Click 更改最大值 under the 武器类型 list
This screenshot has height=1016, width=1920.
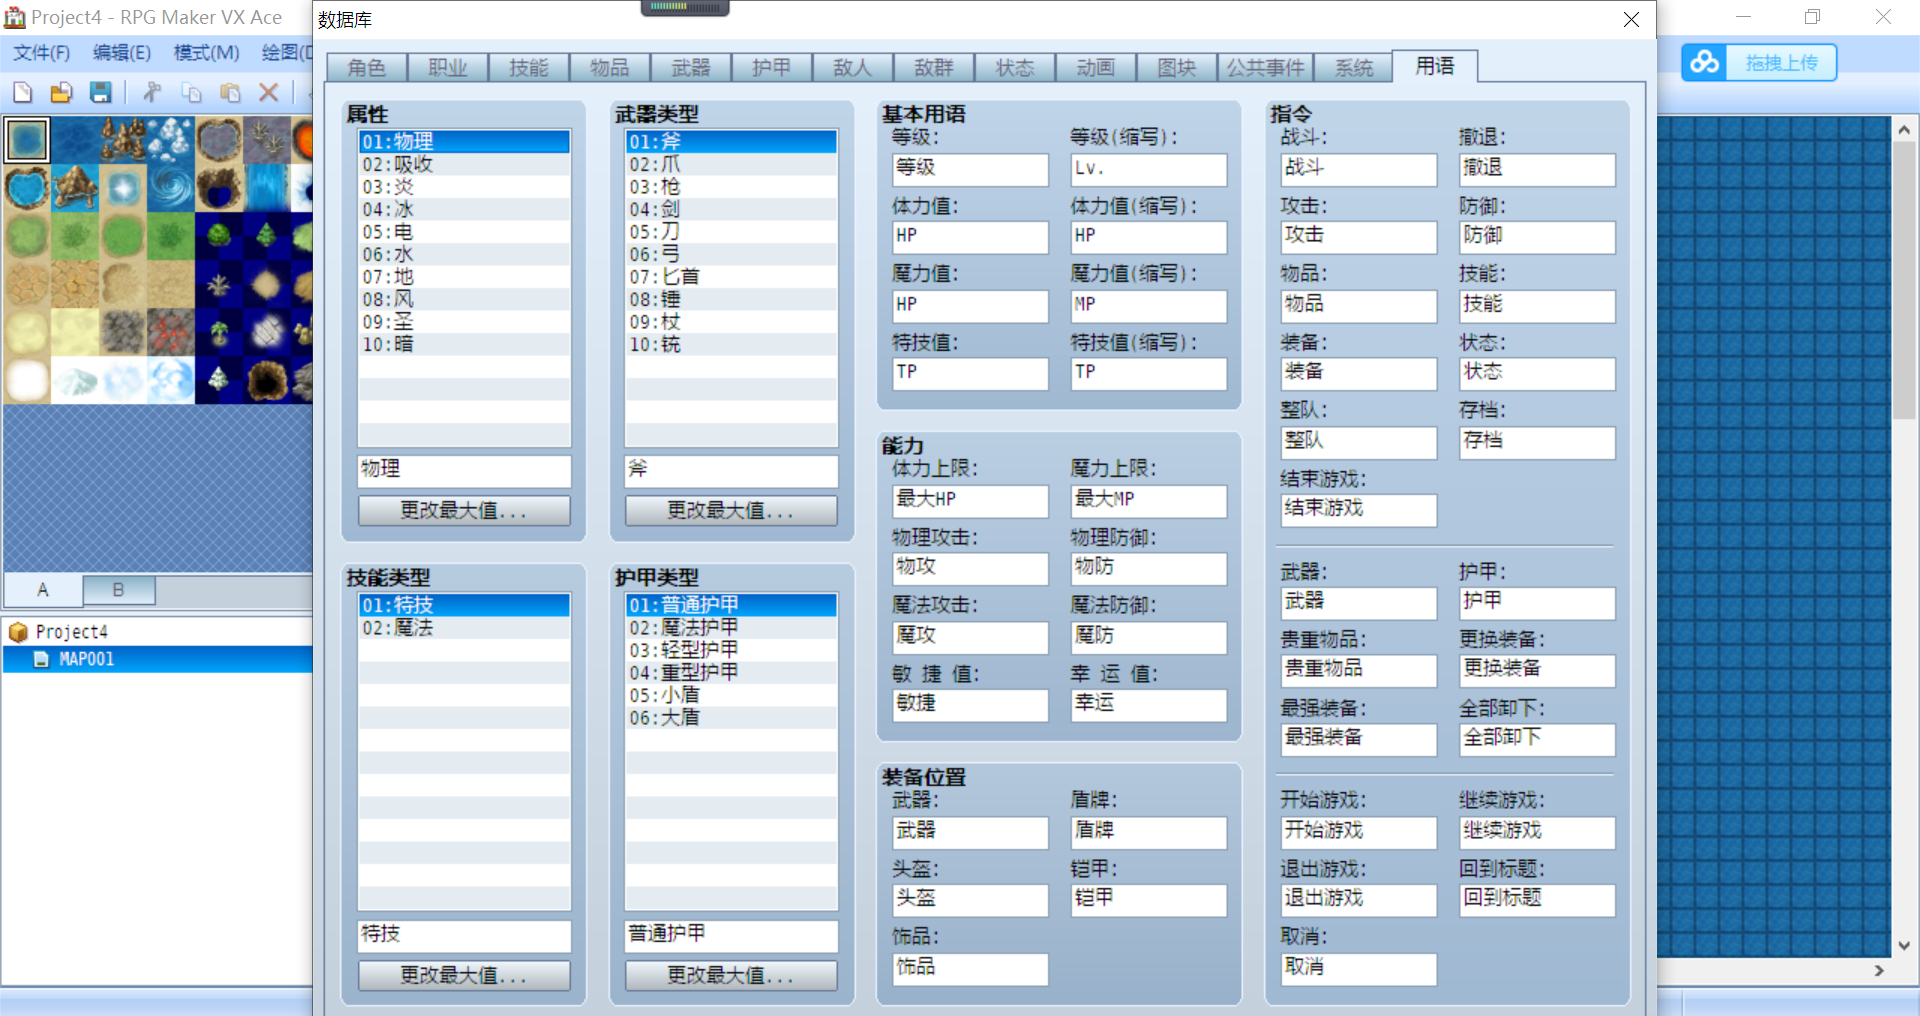point(731,511)
